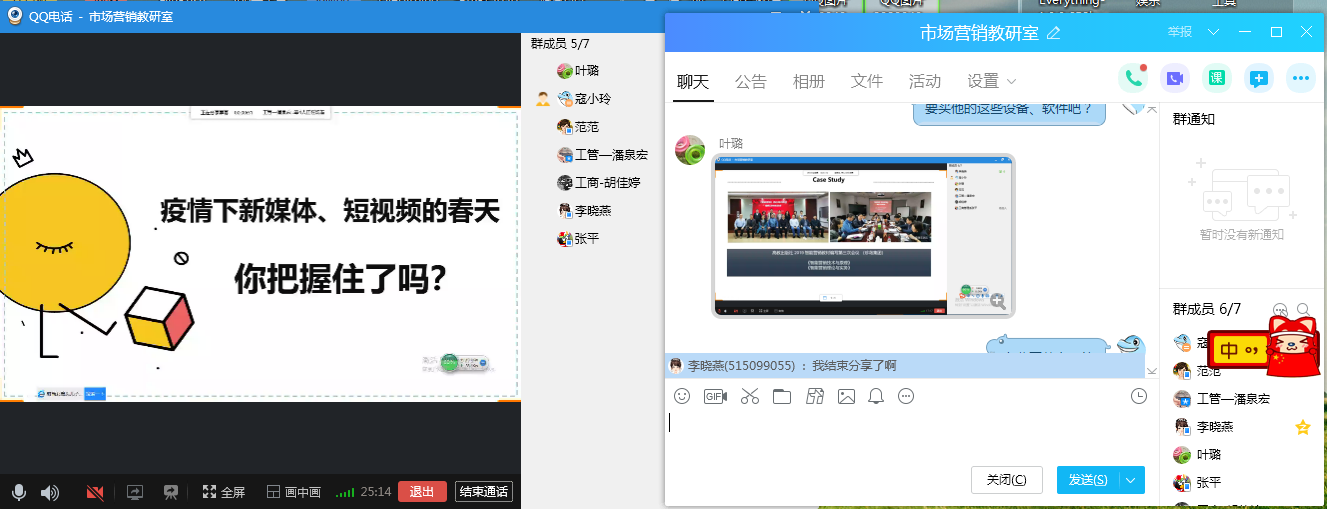Image resolution: width=1327 pixels, height=509 pixels.
Task: Expand the 设置 settings dropdown
Action: 992,81
